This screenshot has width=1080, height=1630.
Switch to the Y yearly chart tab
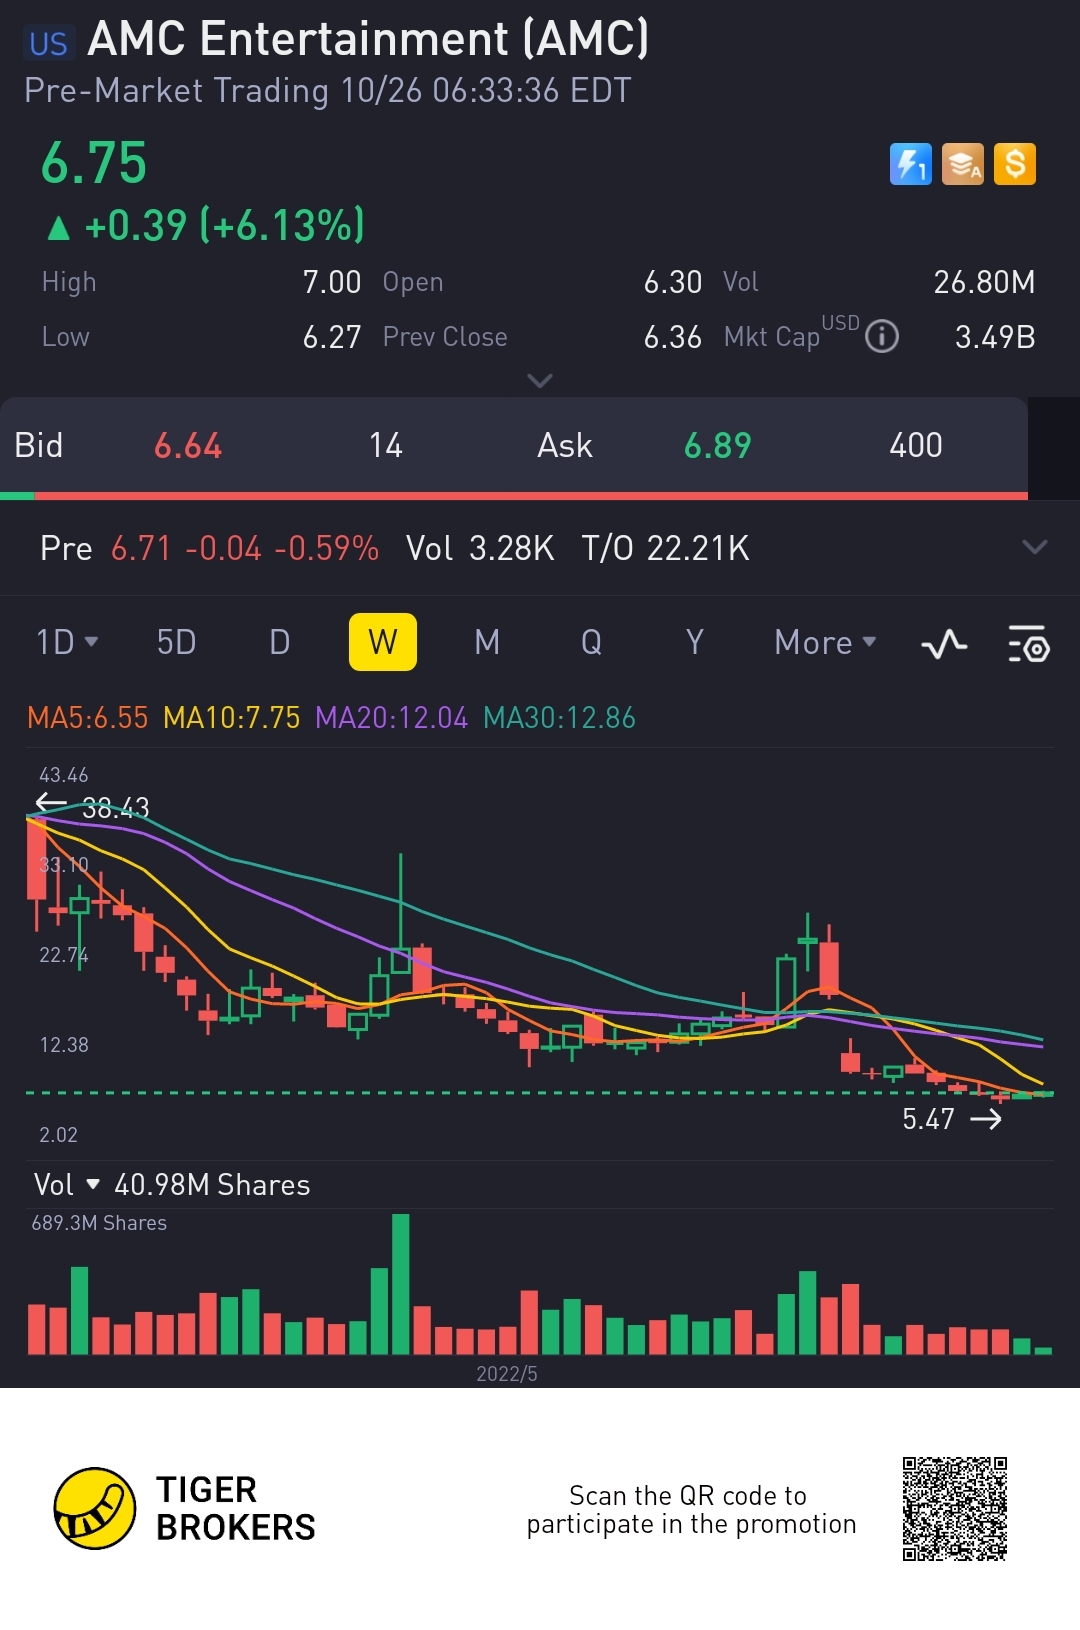695,642
